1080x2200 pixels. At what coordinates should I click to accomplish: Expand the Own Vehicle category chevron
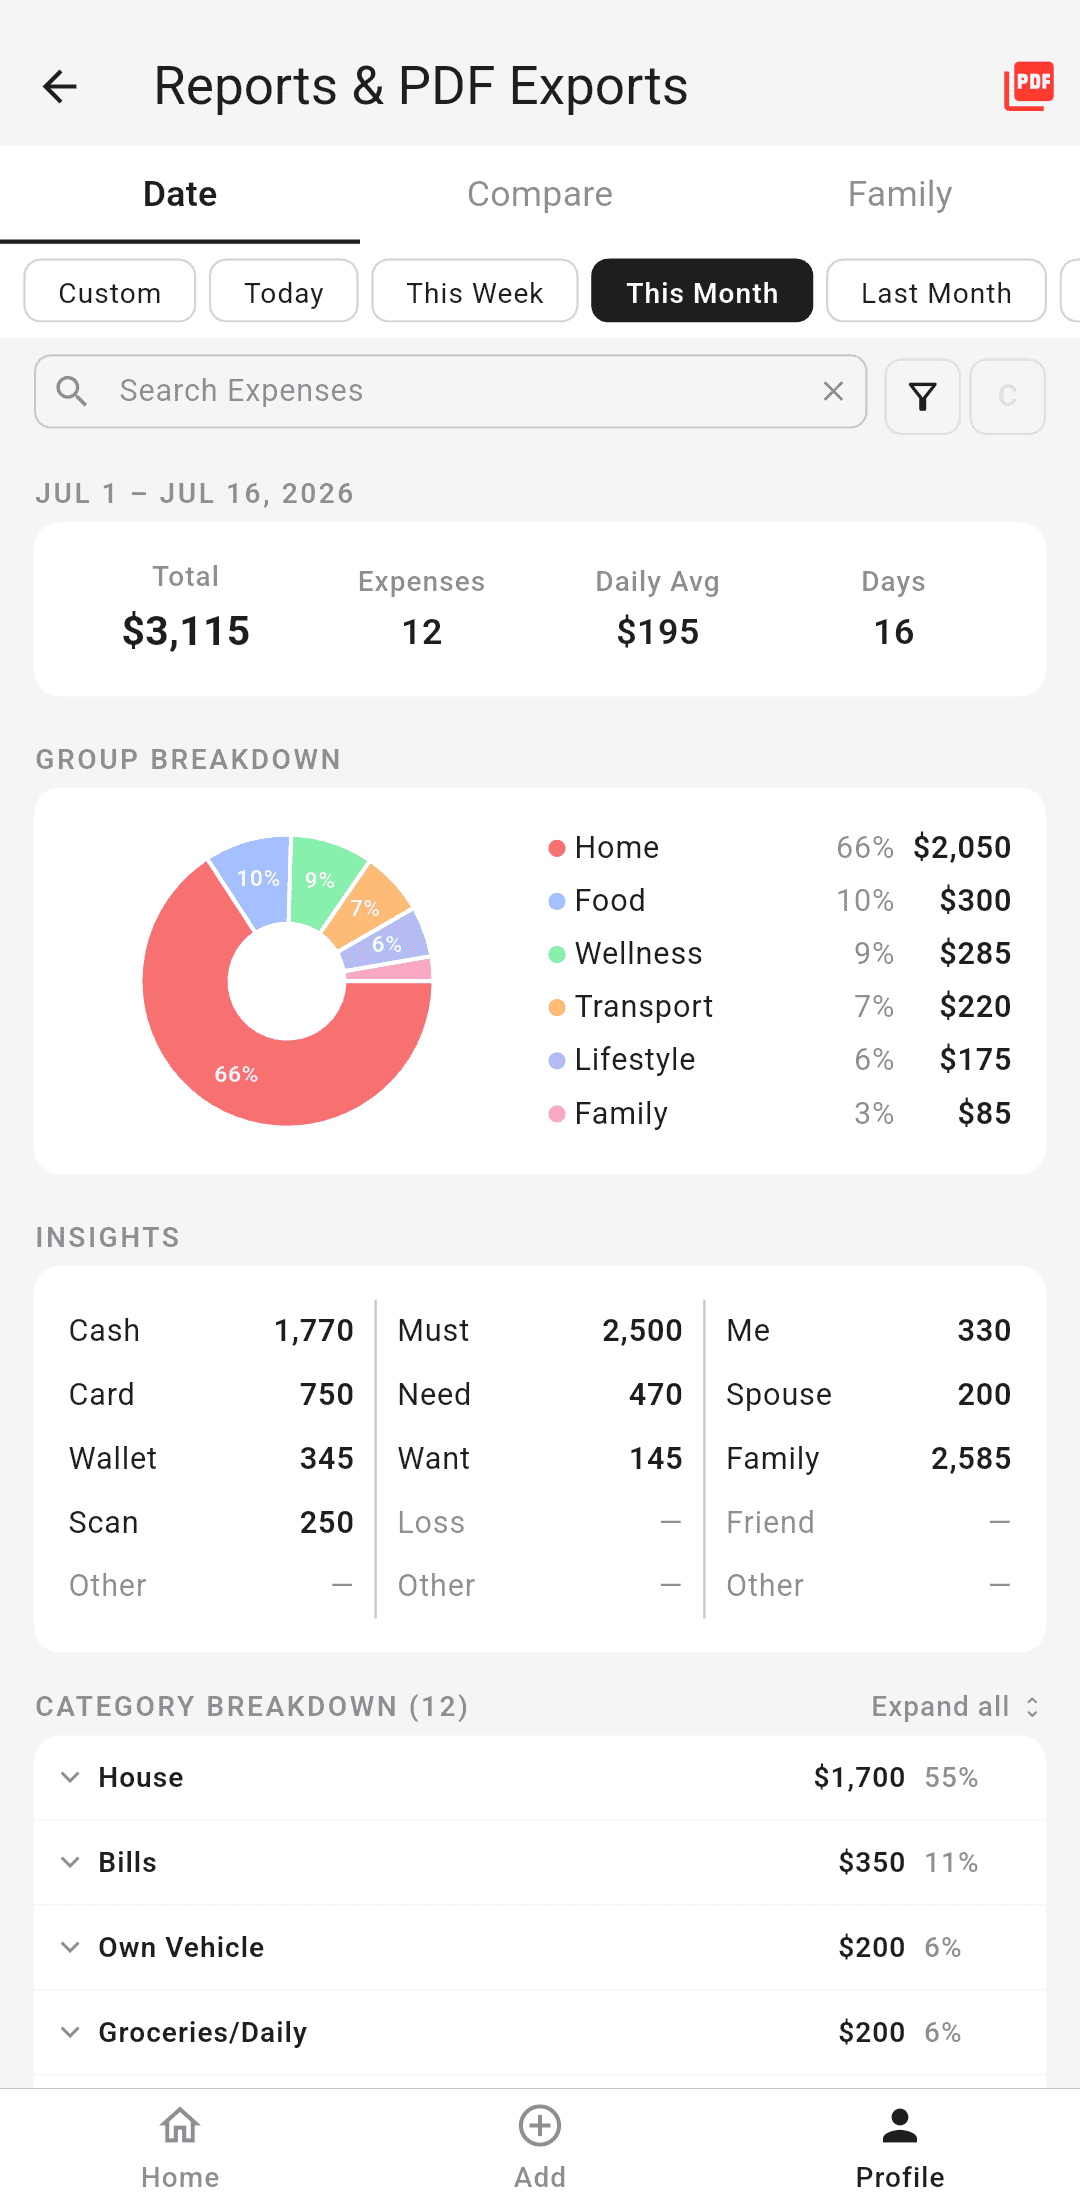(70, 1947)
